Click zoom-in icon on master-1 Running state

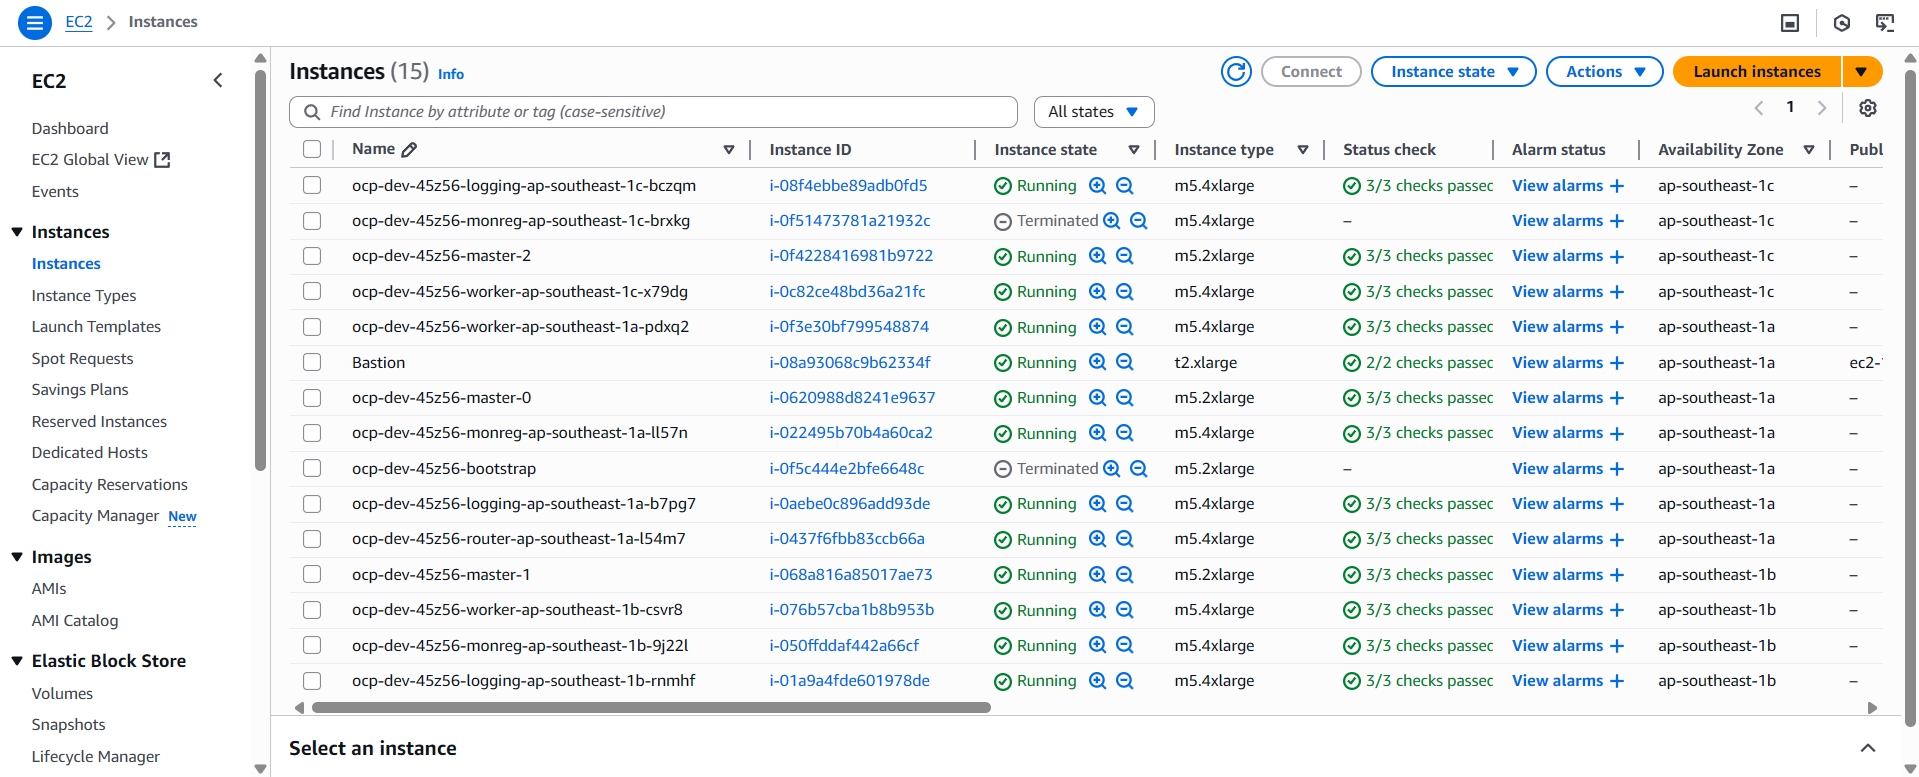[1097, 574]
